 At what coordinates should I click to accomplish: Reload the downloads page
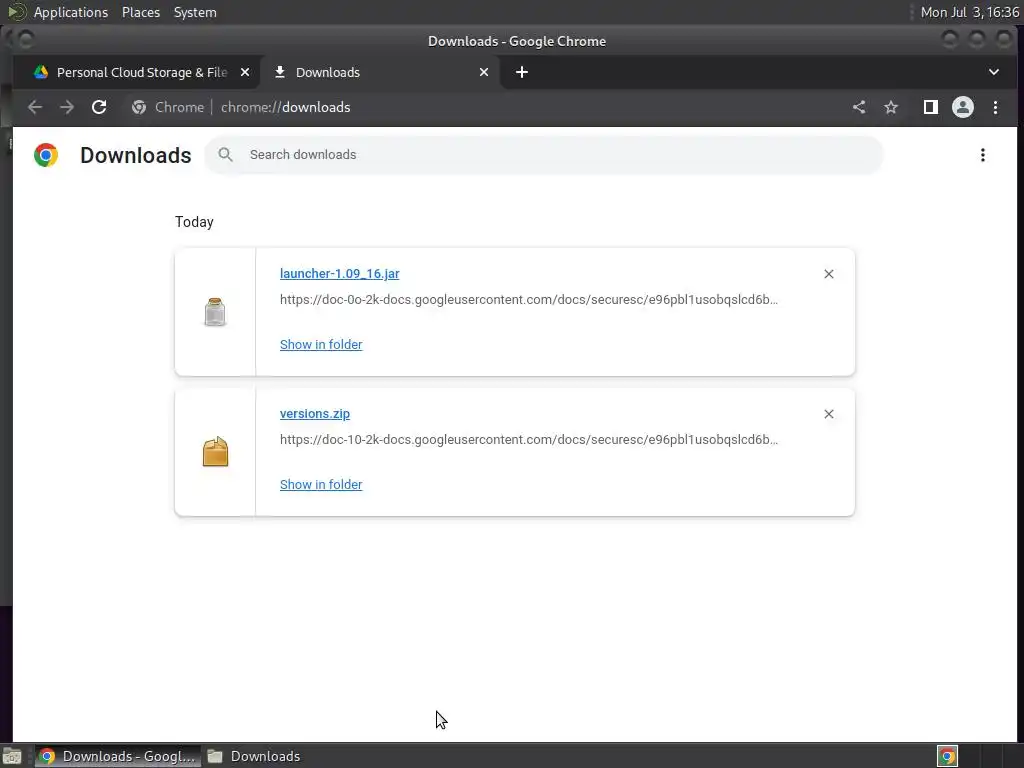(99, 107)
